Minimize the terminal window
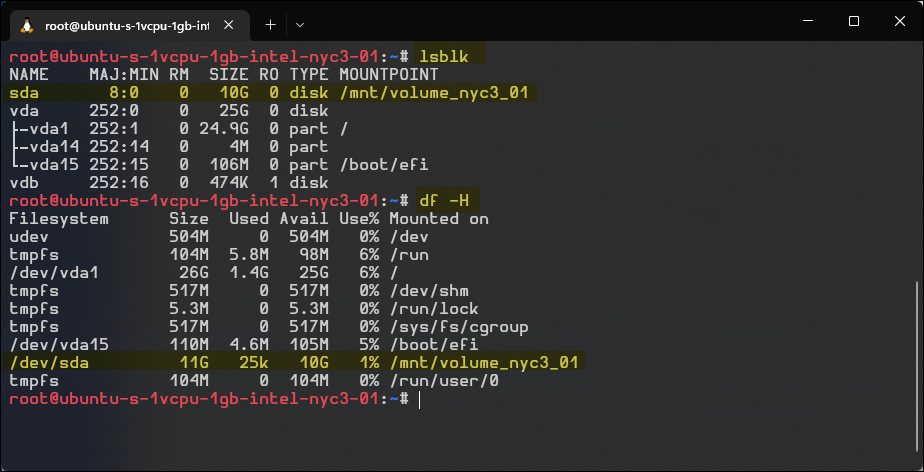Viewport: 924px width, 472px height. pyautogui.click(x=808, y=21)
